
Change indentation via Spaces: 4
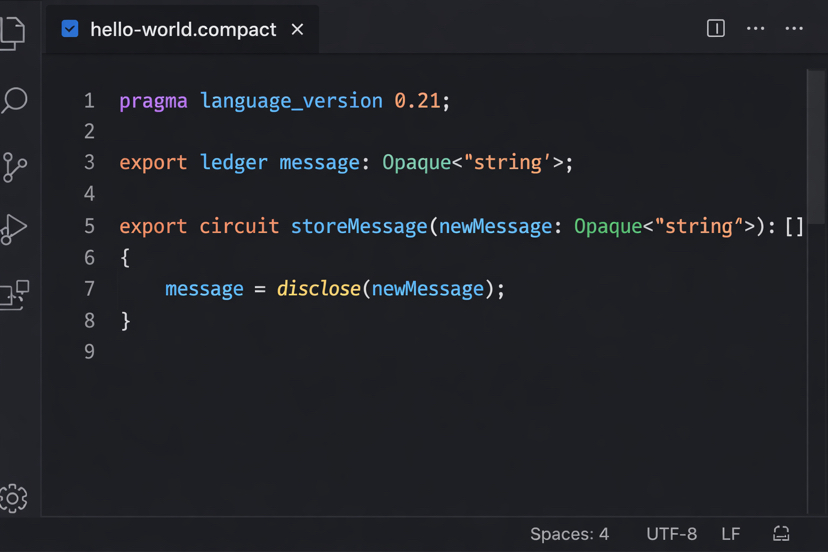coord(569,534)
